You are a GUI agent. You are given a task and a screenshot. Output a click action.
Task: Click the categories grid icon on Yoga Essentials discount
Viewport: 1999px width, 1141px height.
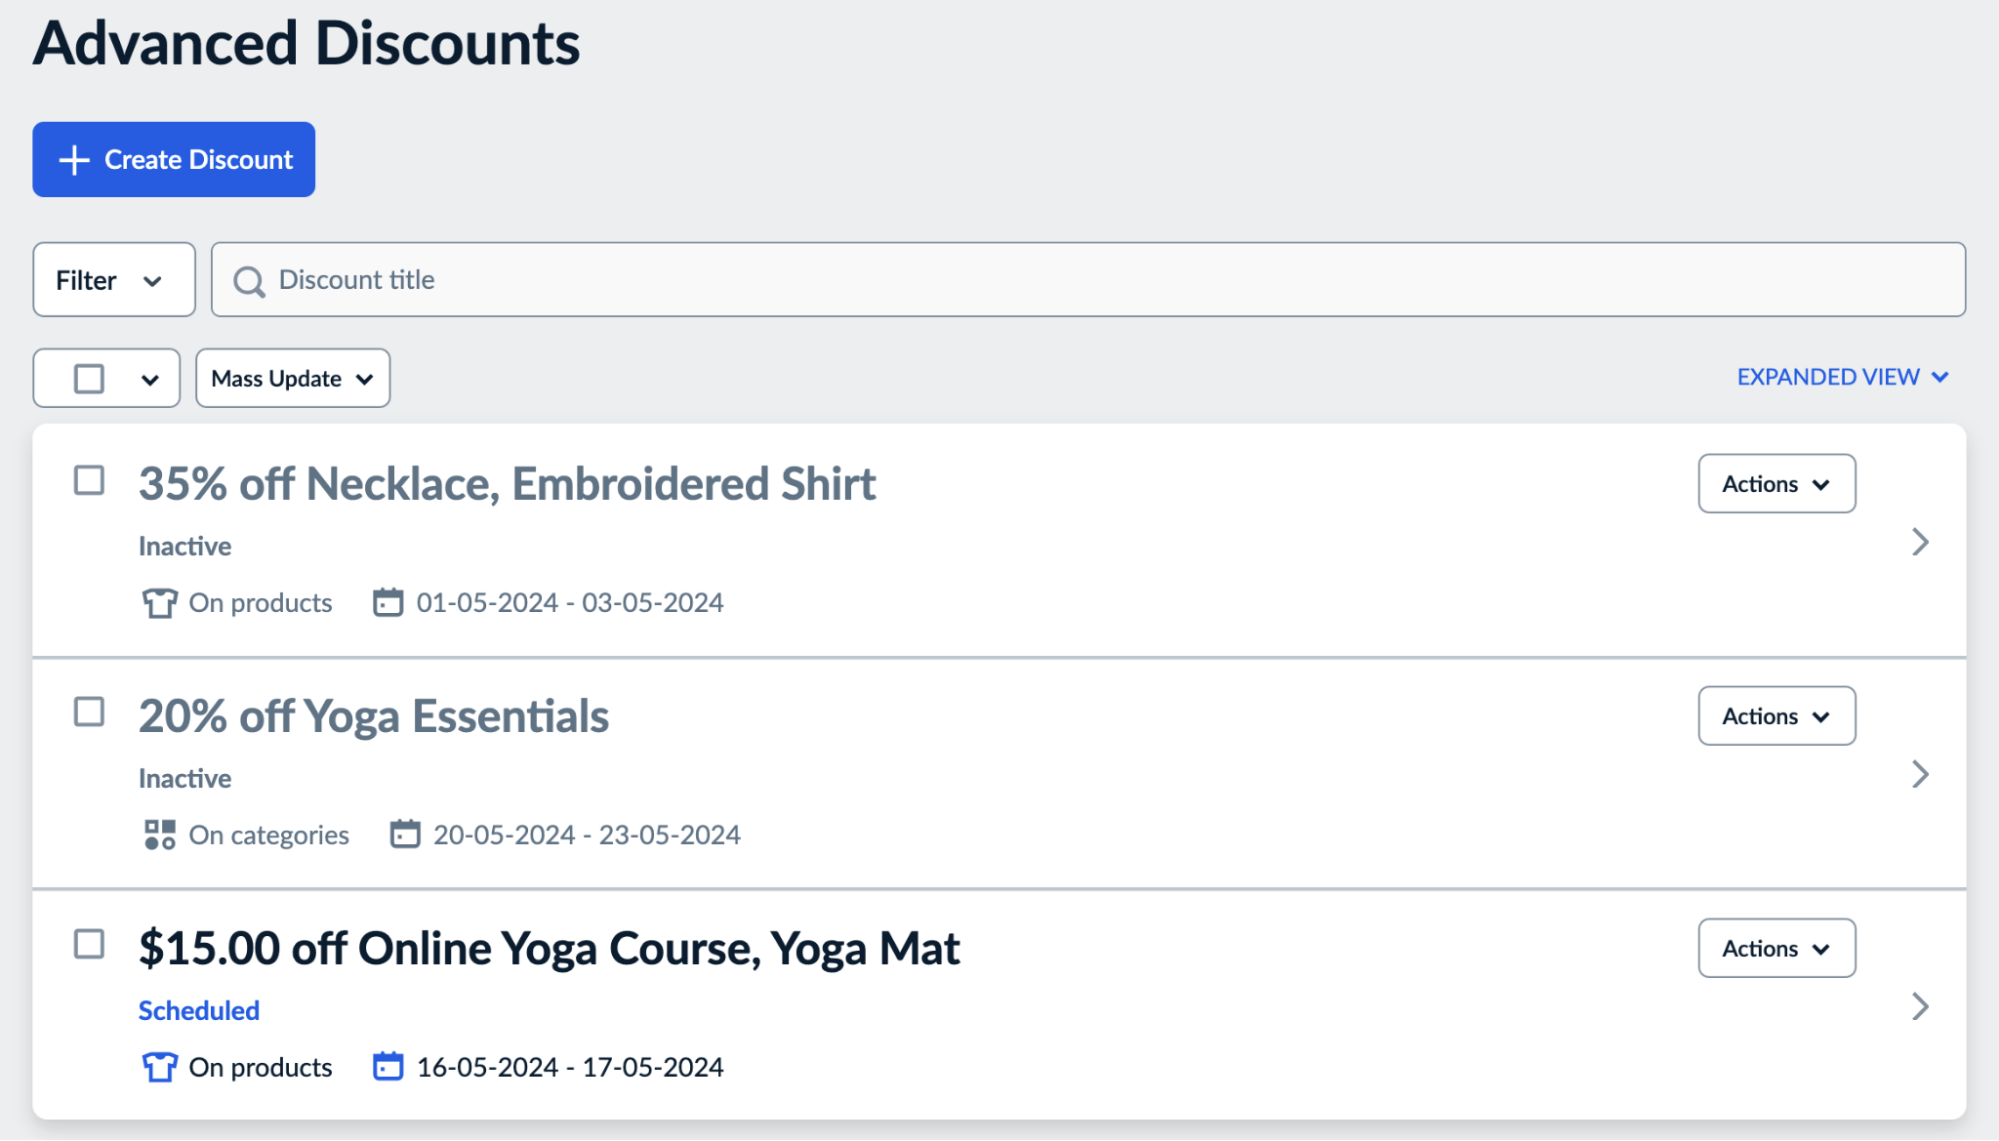click(x=160, y=834)
